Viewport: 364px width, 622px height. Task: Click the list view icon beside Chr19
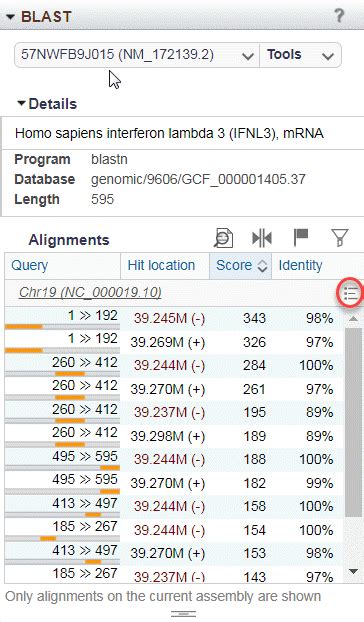[351, 294]
